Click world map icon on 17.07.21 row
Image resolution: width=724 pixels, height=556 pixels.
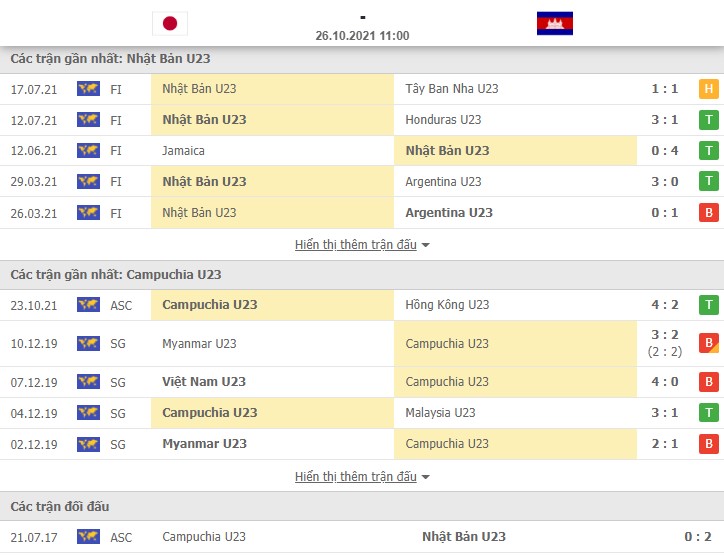click(x=88, y=89)
